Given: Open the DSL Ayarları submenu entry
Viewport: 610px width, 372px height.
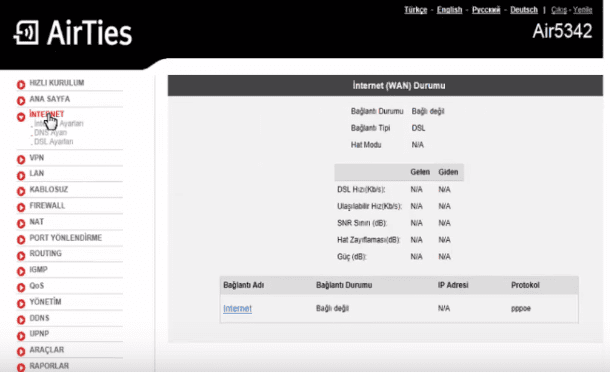Looking at the screenshot, I should 54,142.
